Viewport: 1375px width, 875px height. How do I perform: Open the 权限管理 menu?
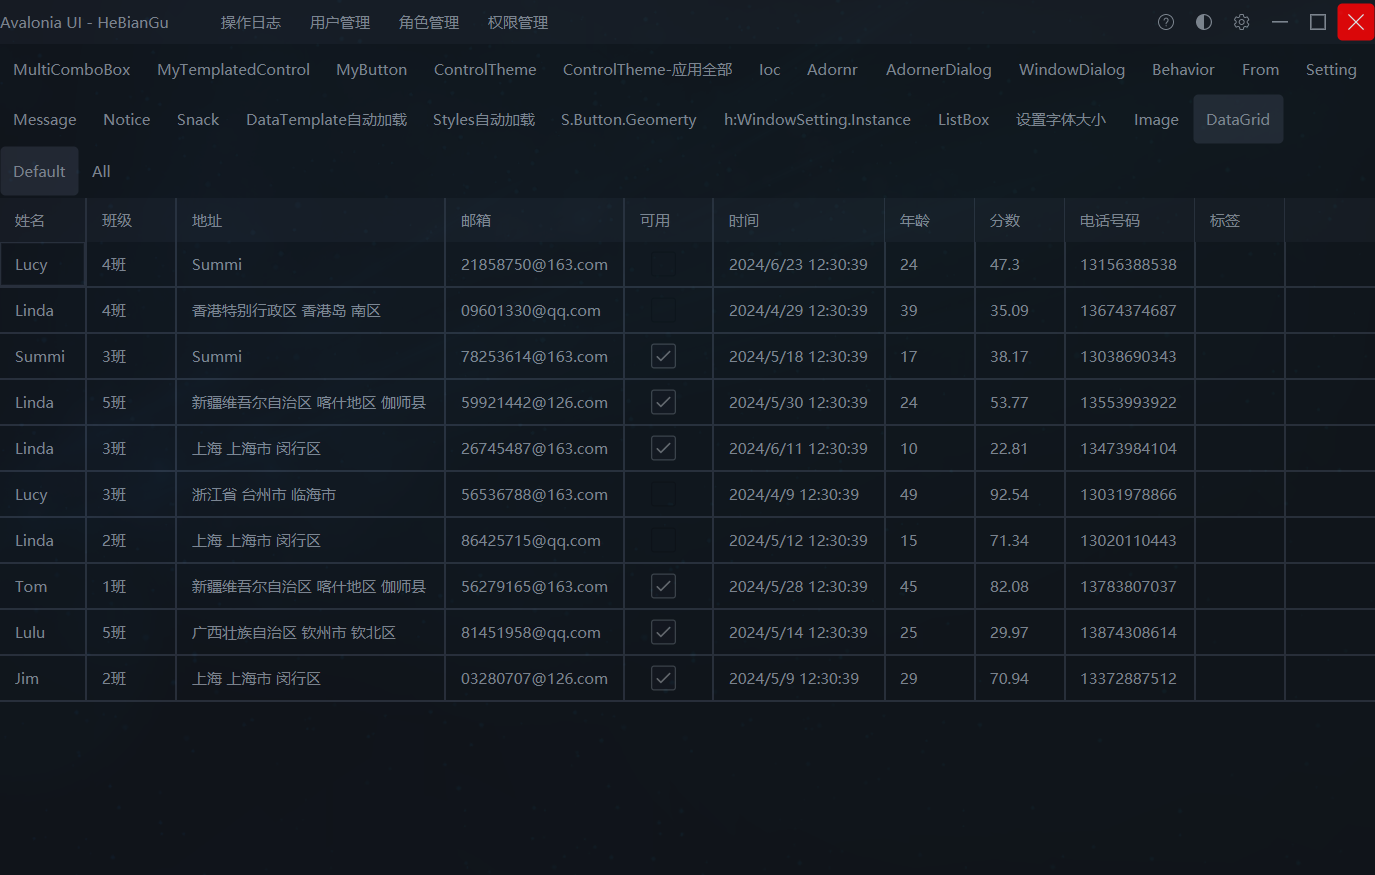click(x=518, y=22)
